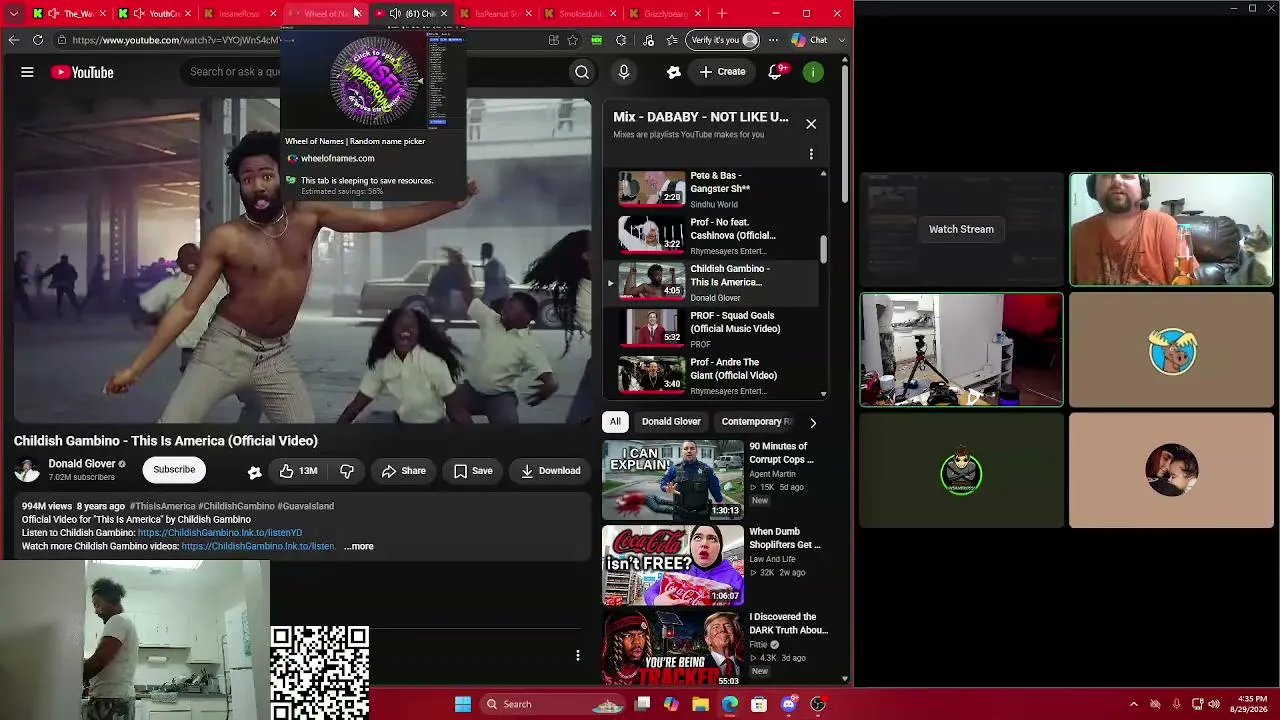Open Donald Glover's channel avatar
This screenshot has width=1280, height=720.
click(x=27, y=470)
